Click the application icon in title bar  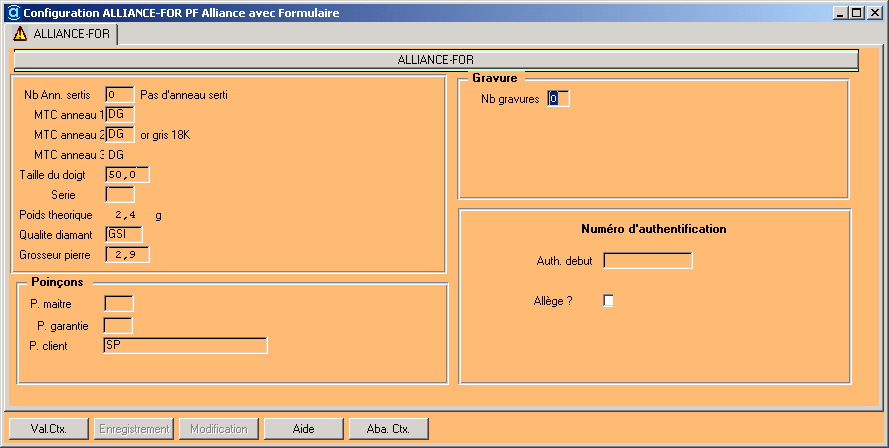coord(11,13)
